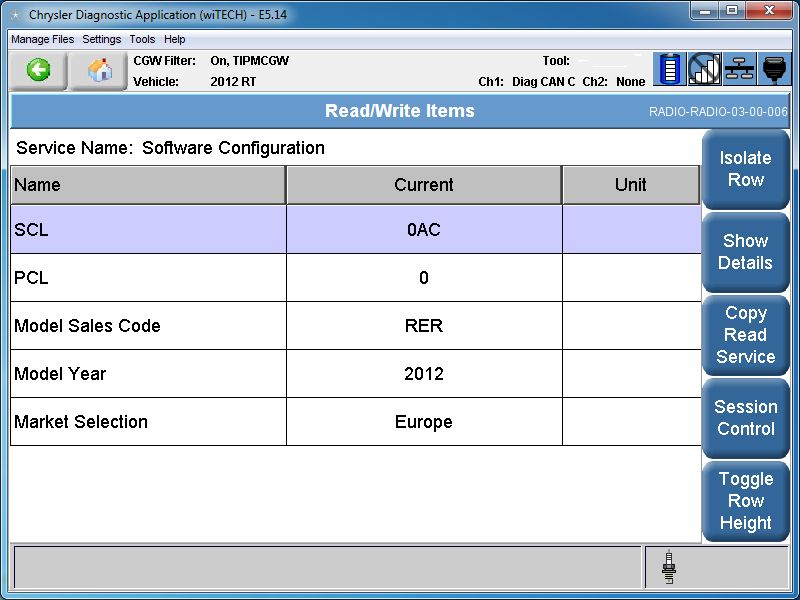Click the green back arrow button

click(39, 71)
